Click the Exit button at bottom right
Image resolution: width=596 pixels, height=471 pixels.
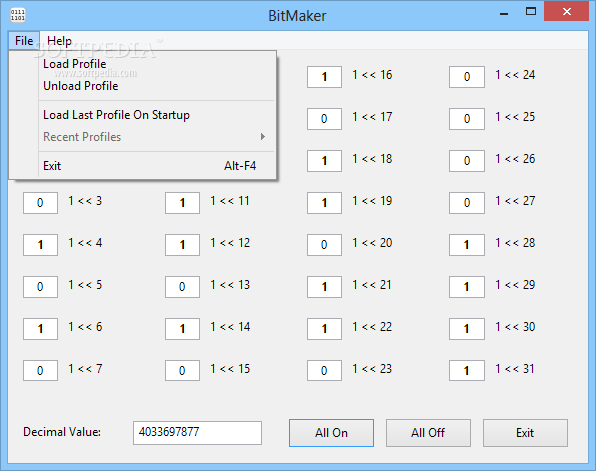coord(525,433)
